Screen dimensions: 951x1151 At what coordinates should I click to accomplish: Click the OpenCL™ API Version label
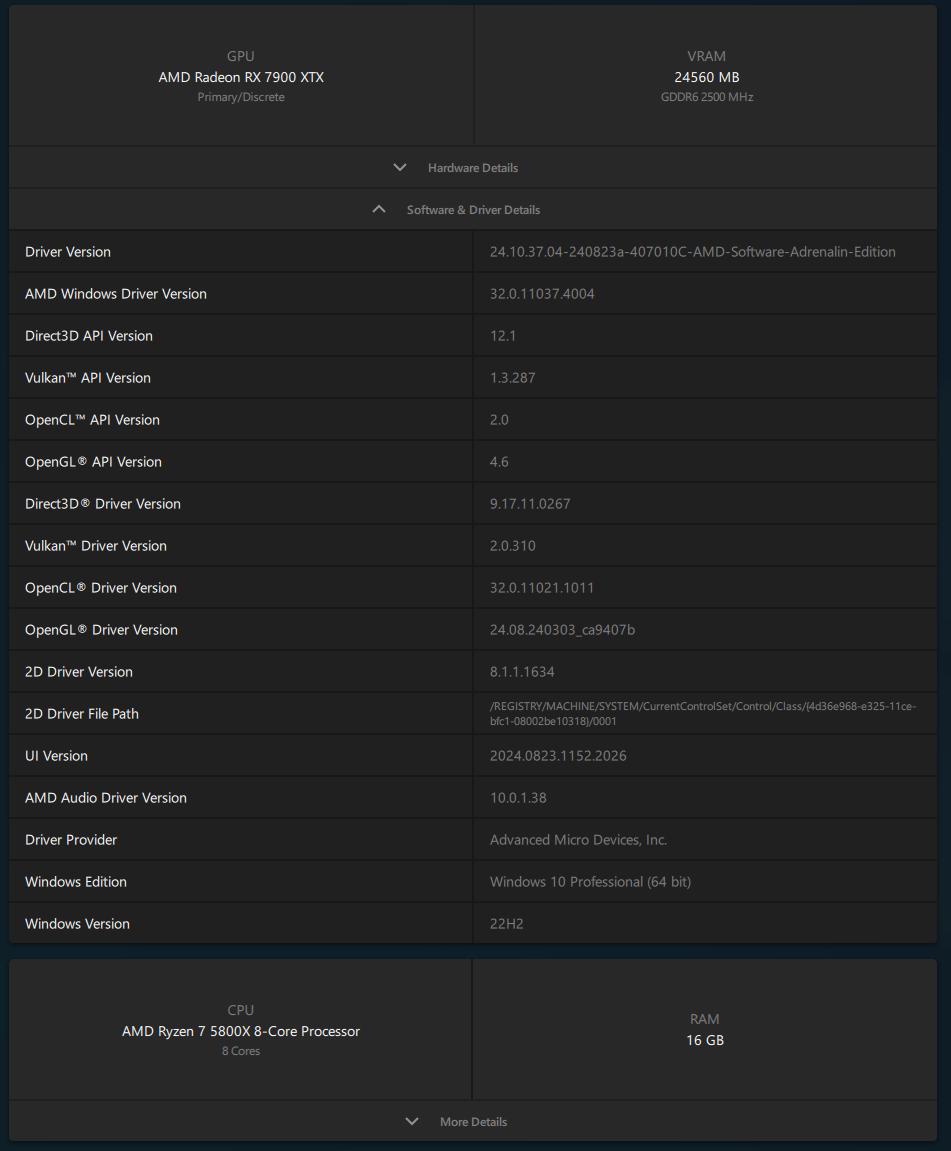(x=92, y=420)
